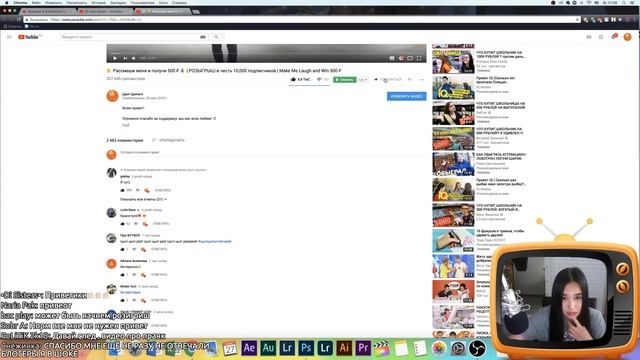The image size is (640, 360).
Task: Launch Illustrator from the dock
Action: coord(344,348)
